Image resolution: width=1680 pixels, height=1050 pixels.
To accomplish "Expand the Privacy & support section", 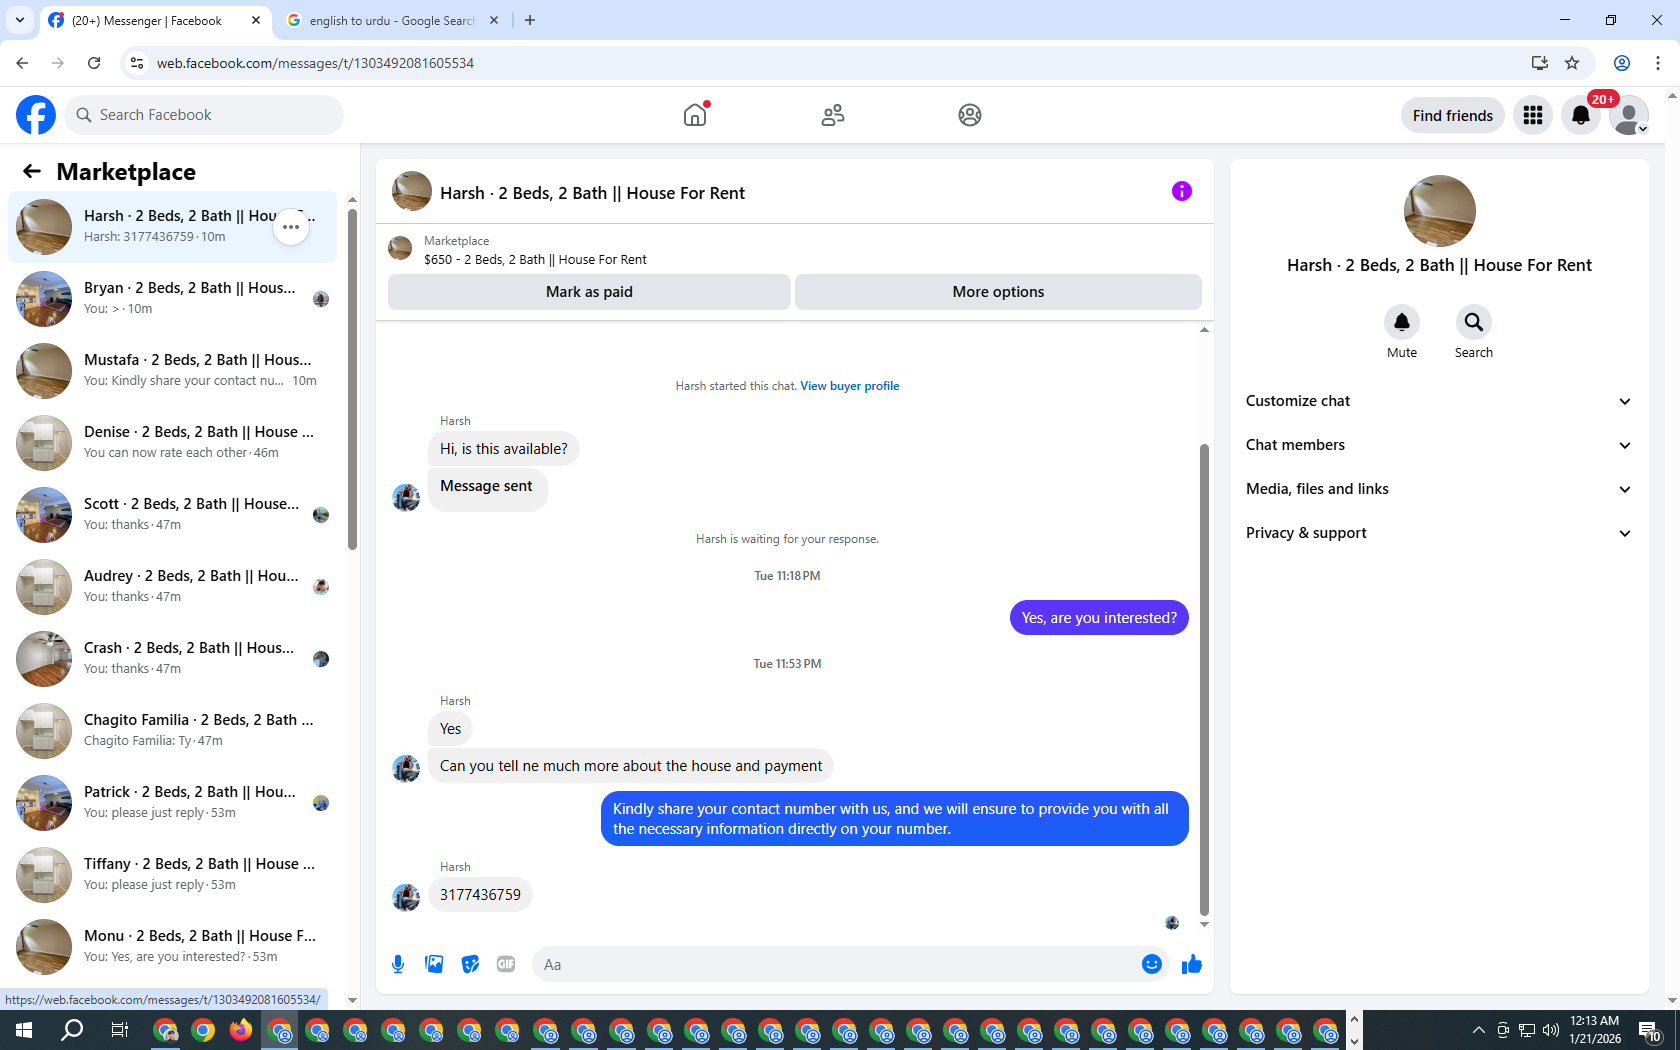I will tap(1439, 533).
